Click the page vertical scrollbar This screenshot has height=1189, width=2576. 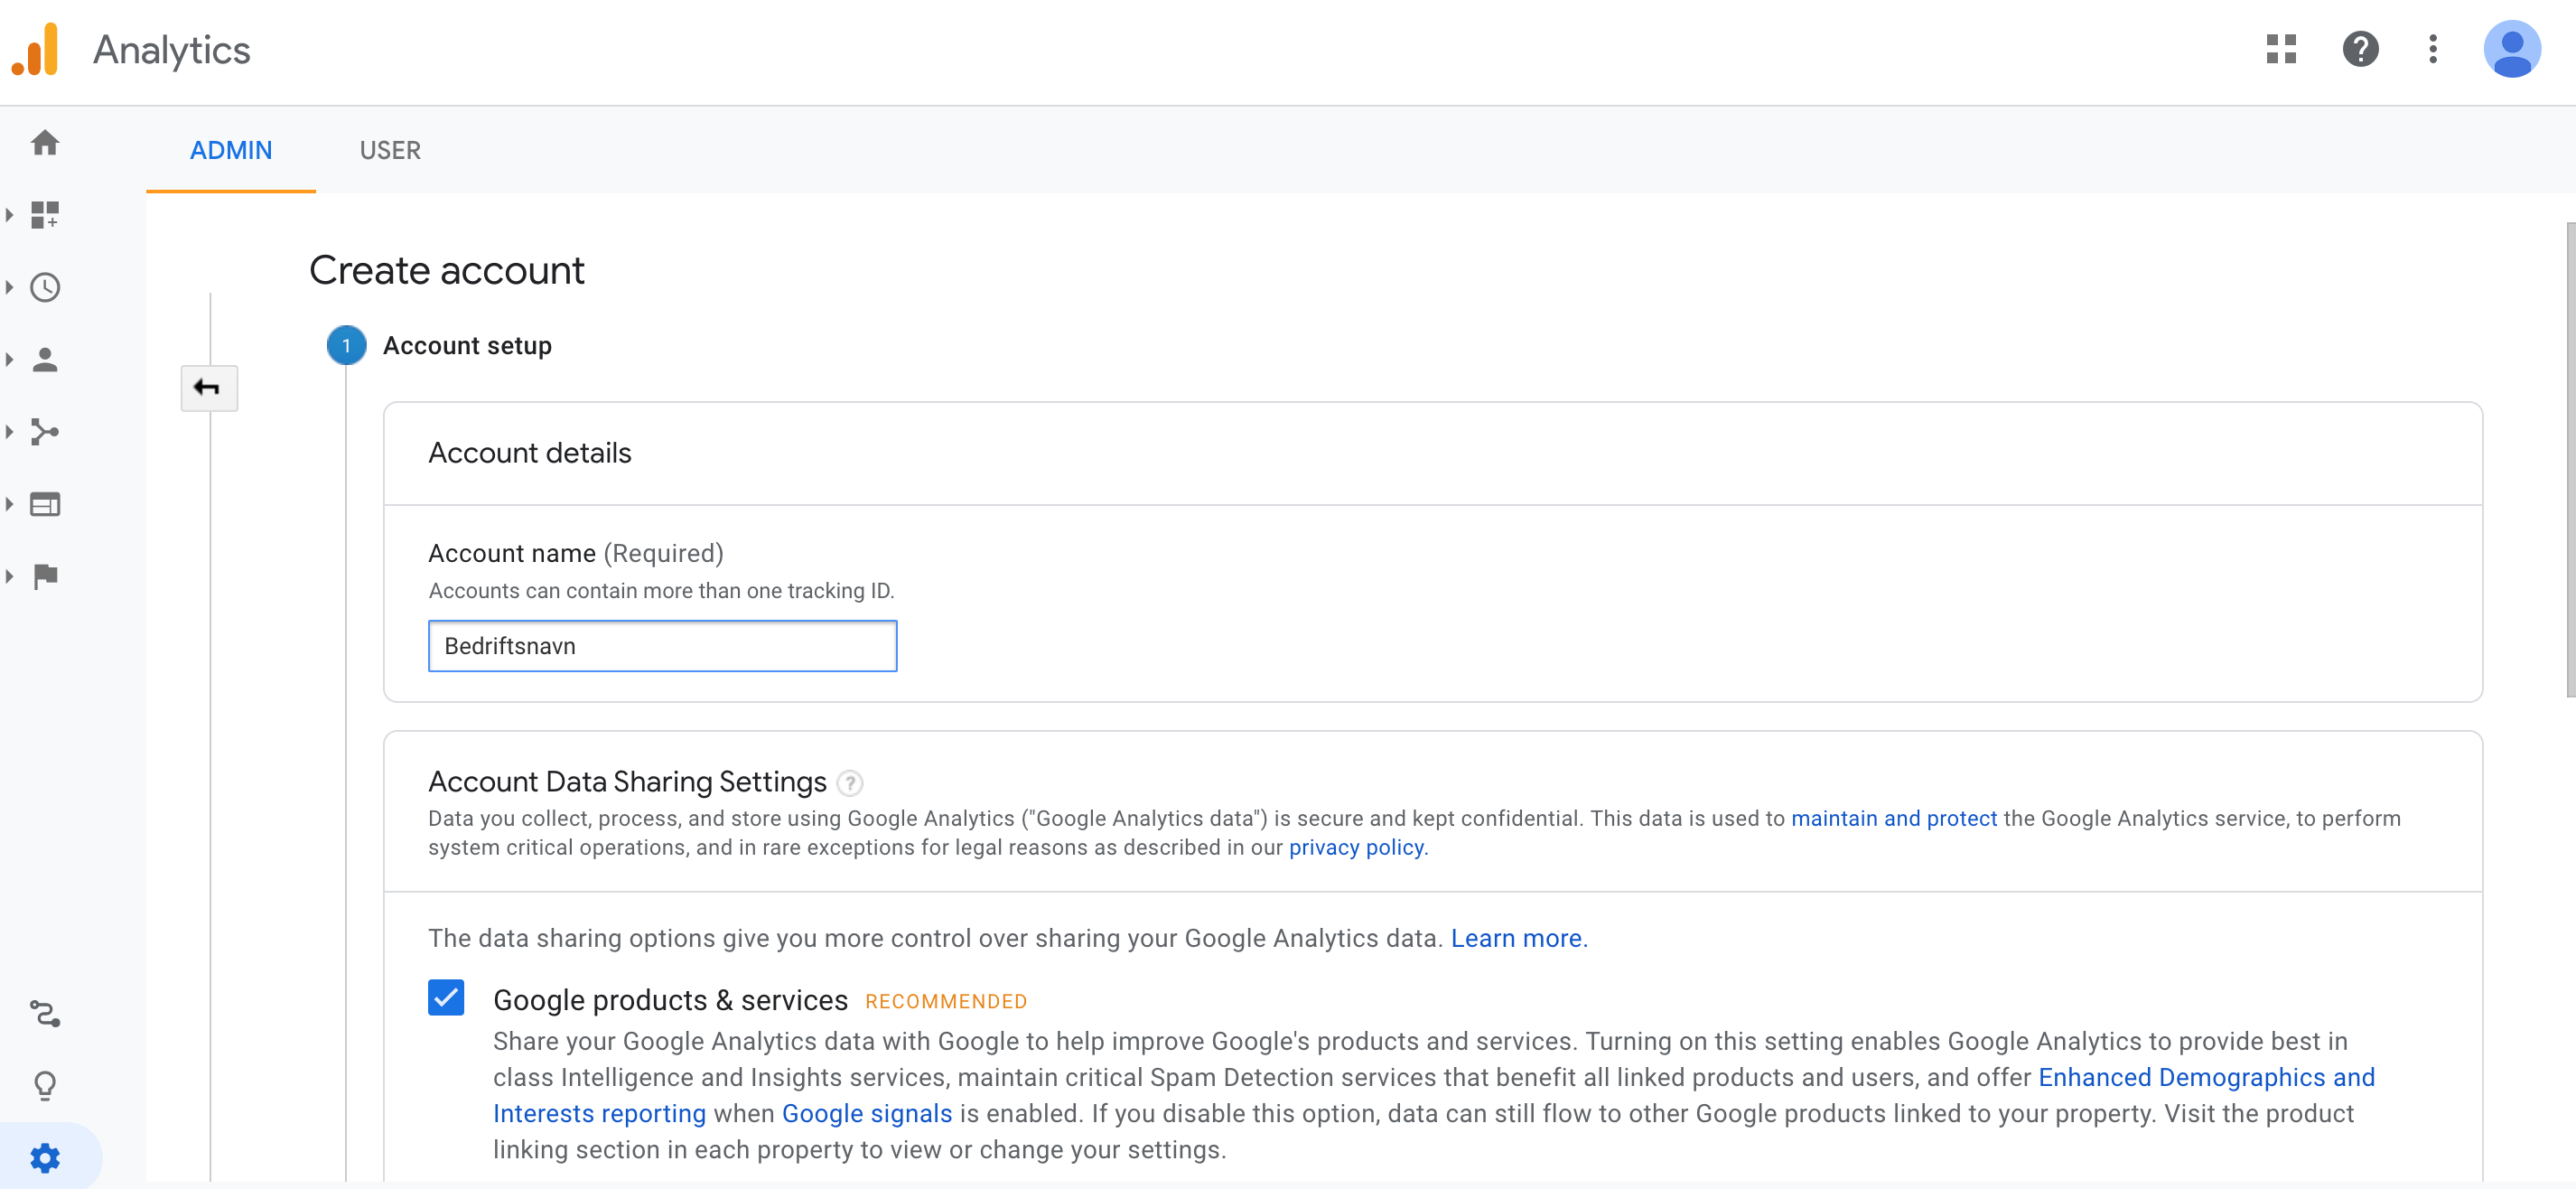coord(2569,460)
